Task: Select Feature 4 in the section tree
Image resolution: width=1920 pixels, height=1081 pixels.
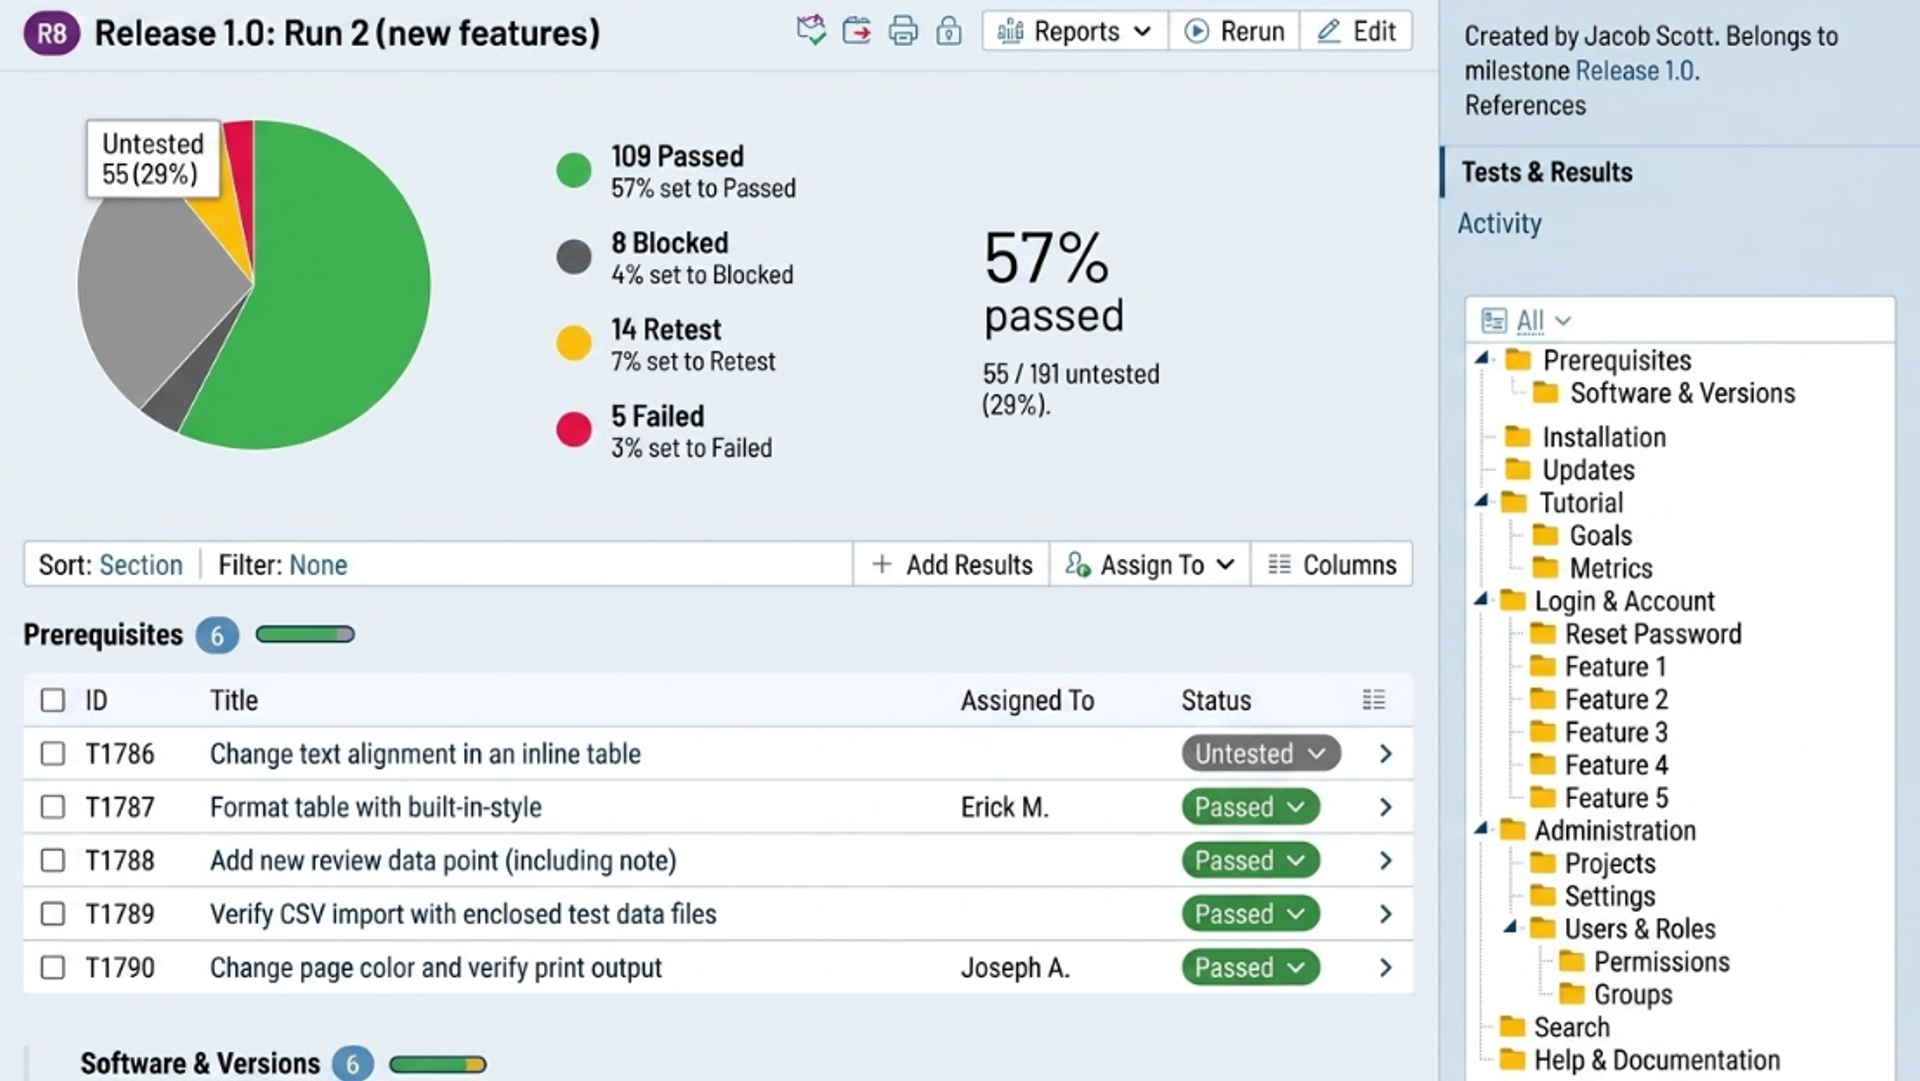Action: (x=1616, y=765)
